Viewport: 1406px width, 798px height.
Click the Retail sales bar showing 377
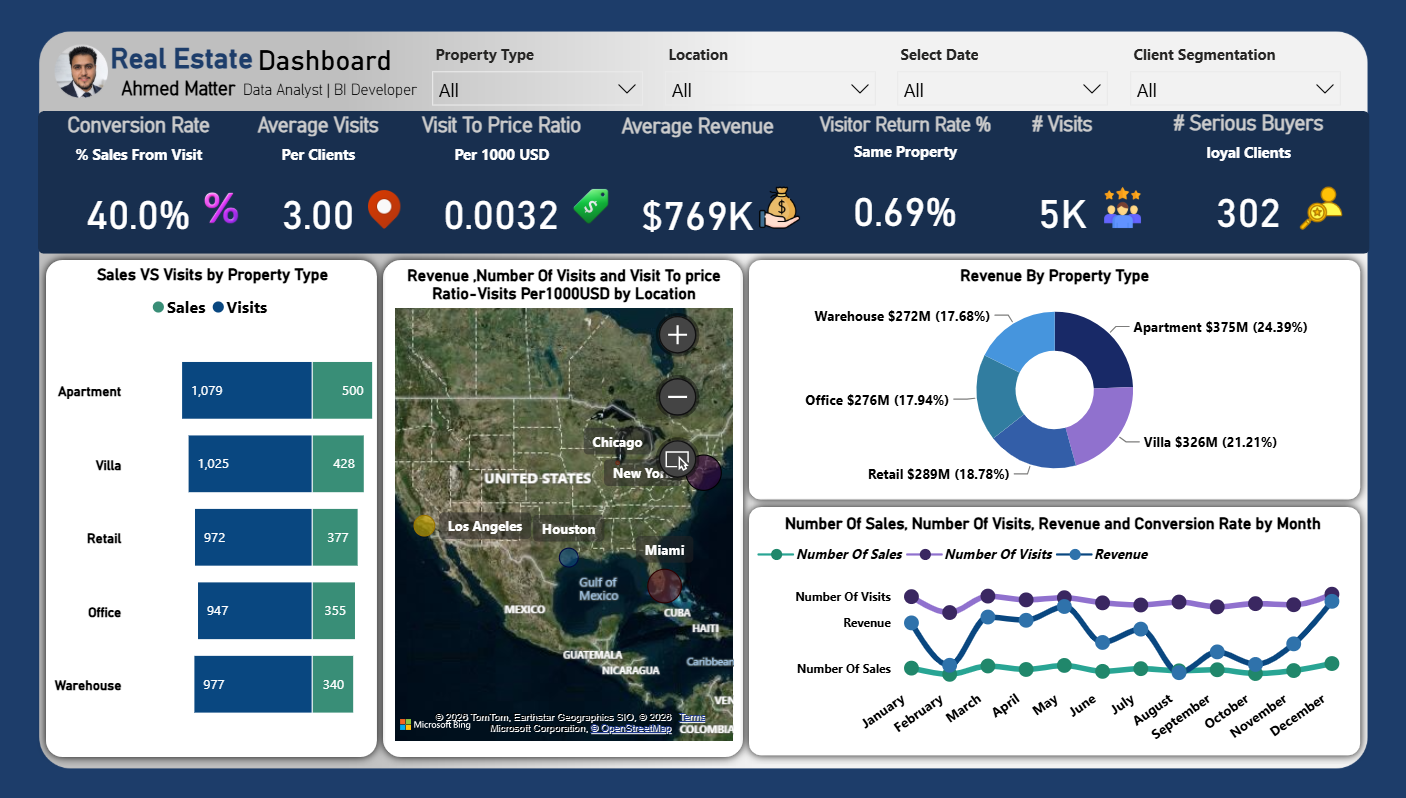tap(335, 537)
